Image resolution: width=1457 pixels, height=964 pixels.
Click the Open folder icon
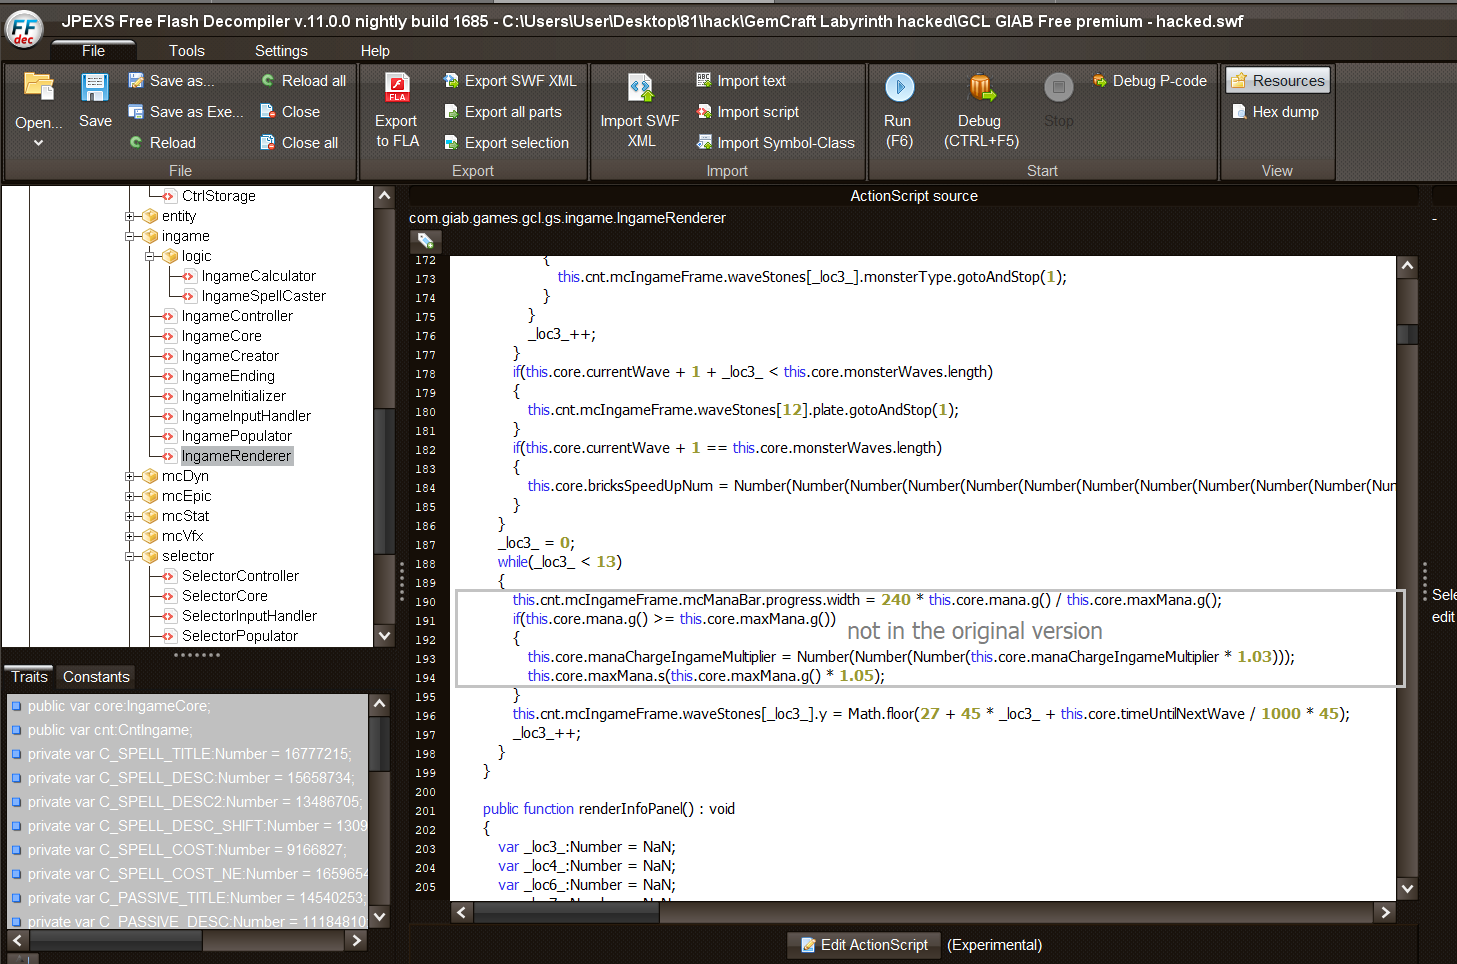coord(39,89)
